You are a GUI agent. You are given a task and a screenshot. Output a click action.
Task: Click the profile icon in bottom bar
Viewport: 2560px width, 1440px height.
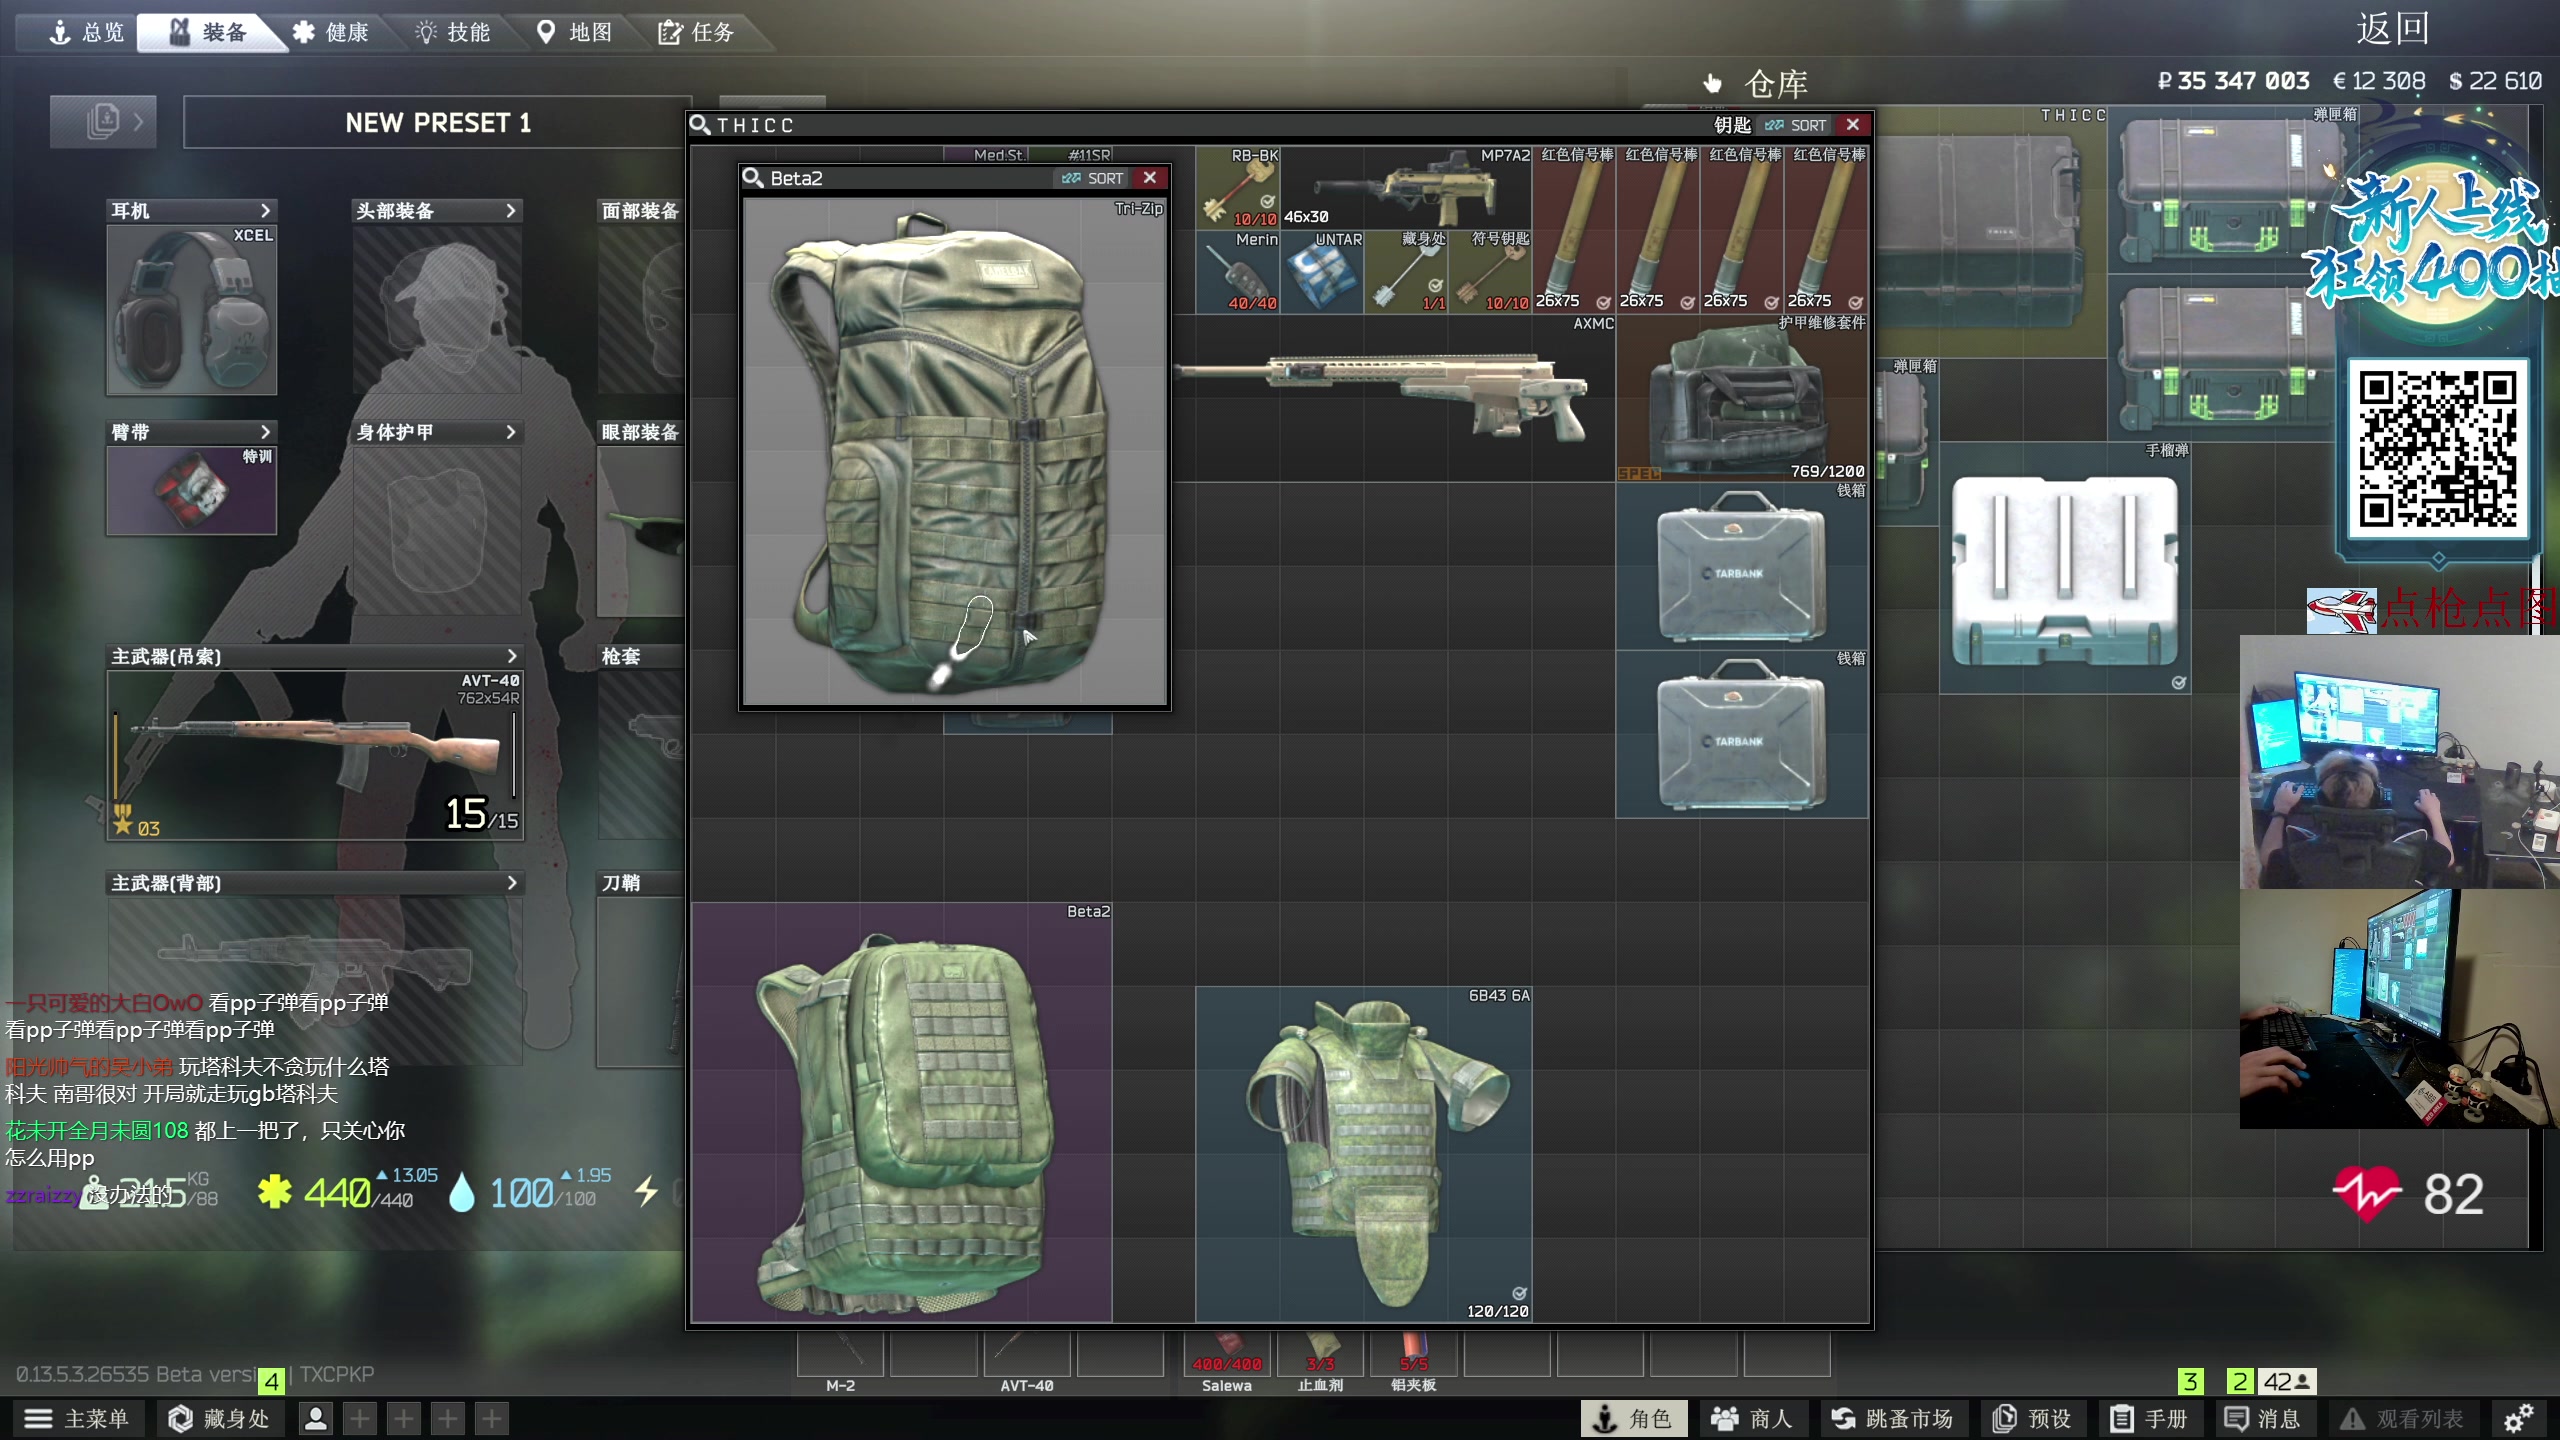(316, 1418)
